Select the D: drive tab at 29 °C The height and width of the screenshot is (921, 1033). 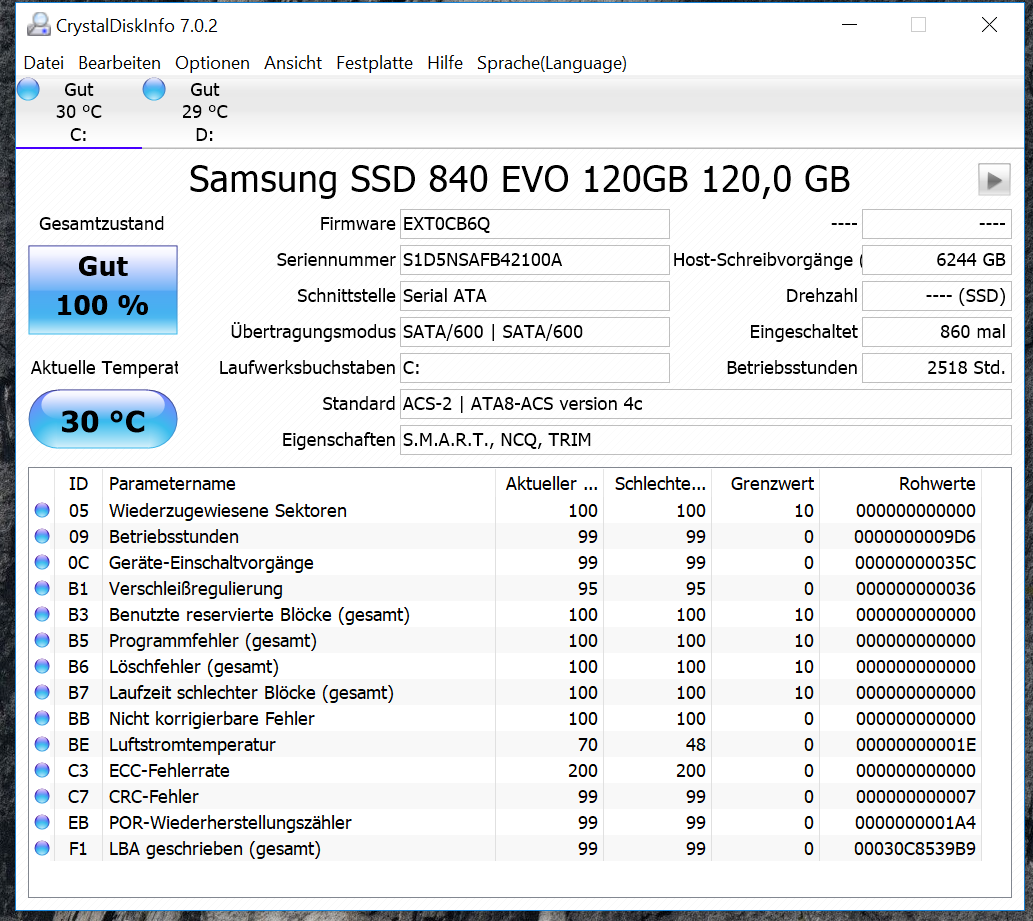pyautogui.click(x=205, y=112)
